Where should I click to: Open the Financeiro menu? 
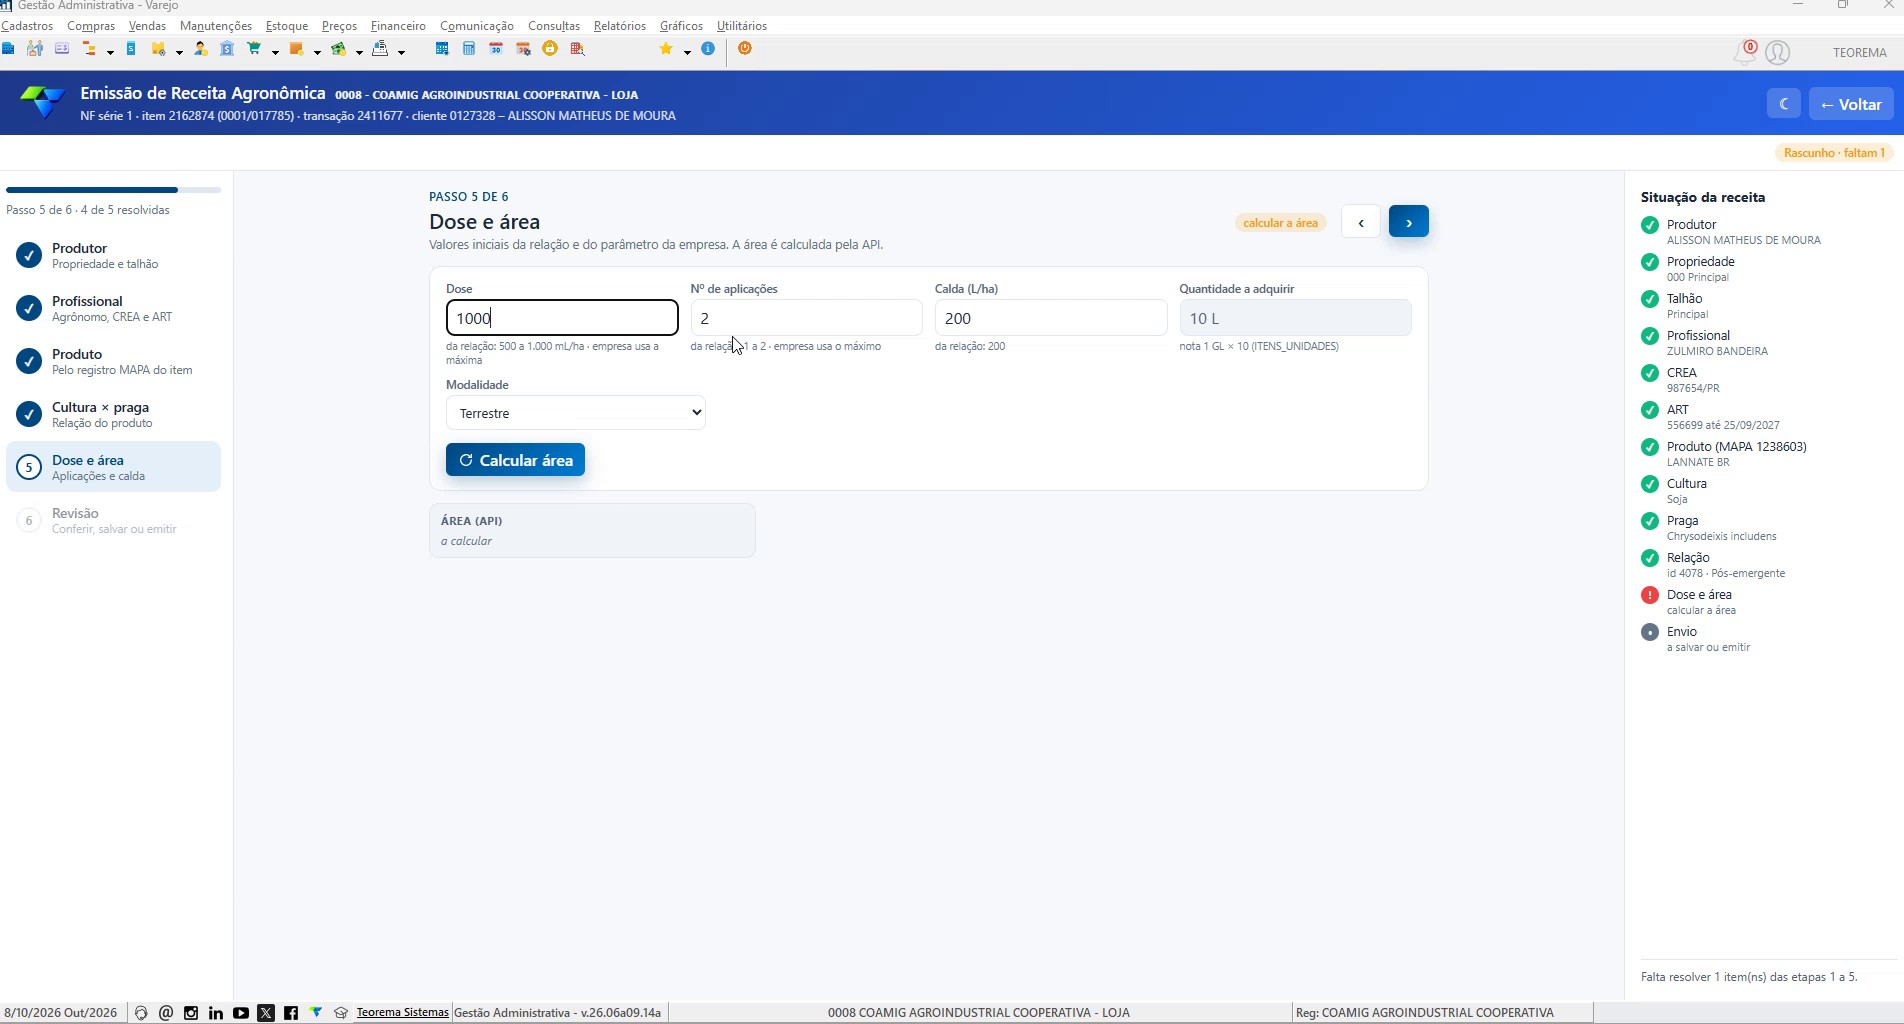pyautogui.click(x=398, y=26)
